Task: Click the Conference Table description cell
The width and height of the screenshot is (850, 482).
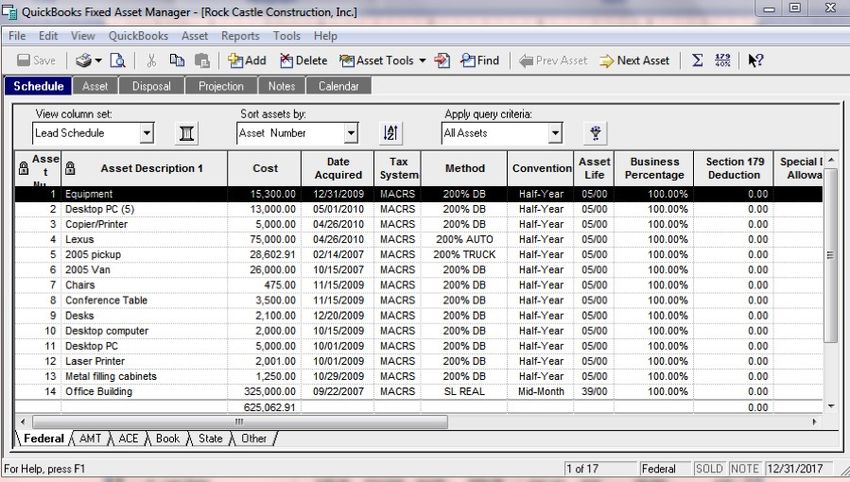Action: click(x=144, y=300)
